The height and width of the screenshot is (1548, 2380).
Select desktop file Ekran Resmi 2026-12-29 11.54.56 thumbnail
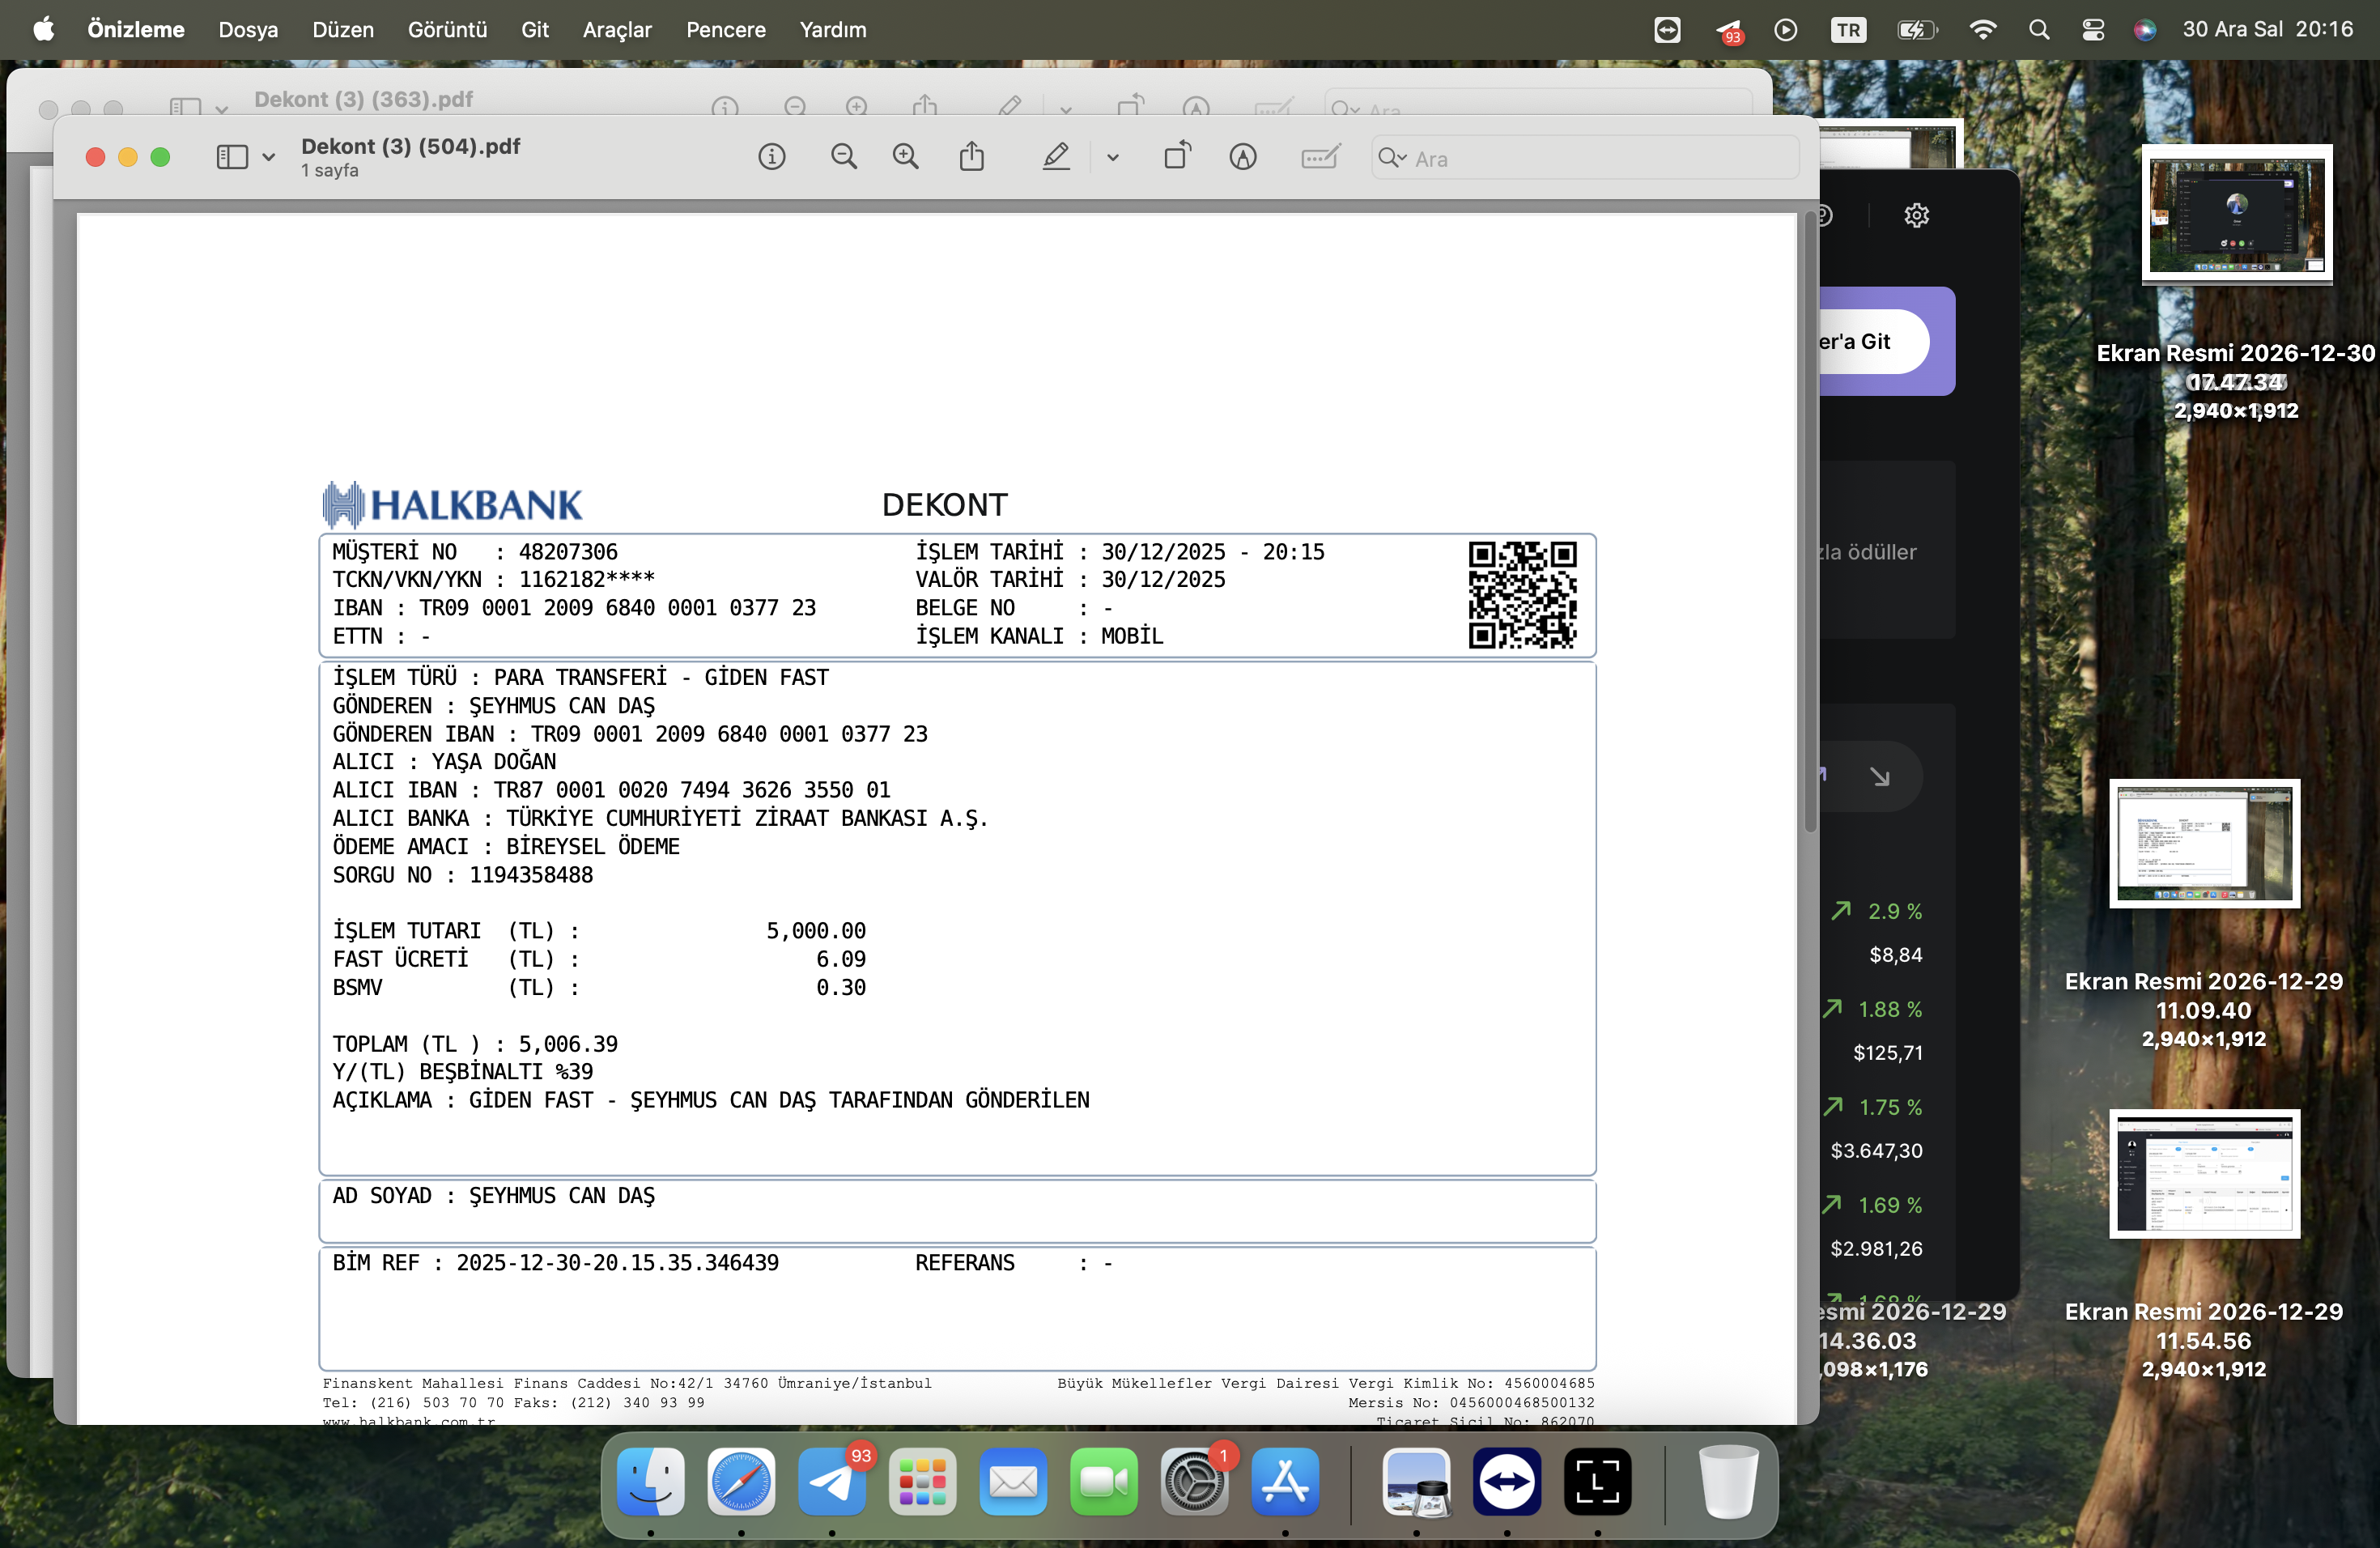(2204, 1173)
